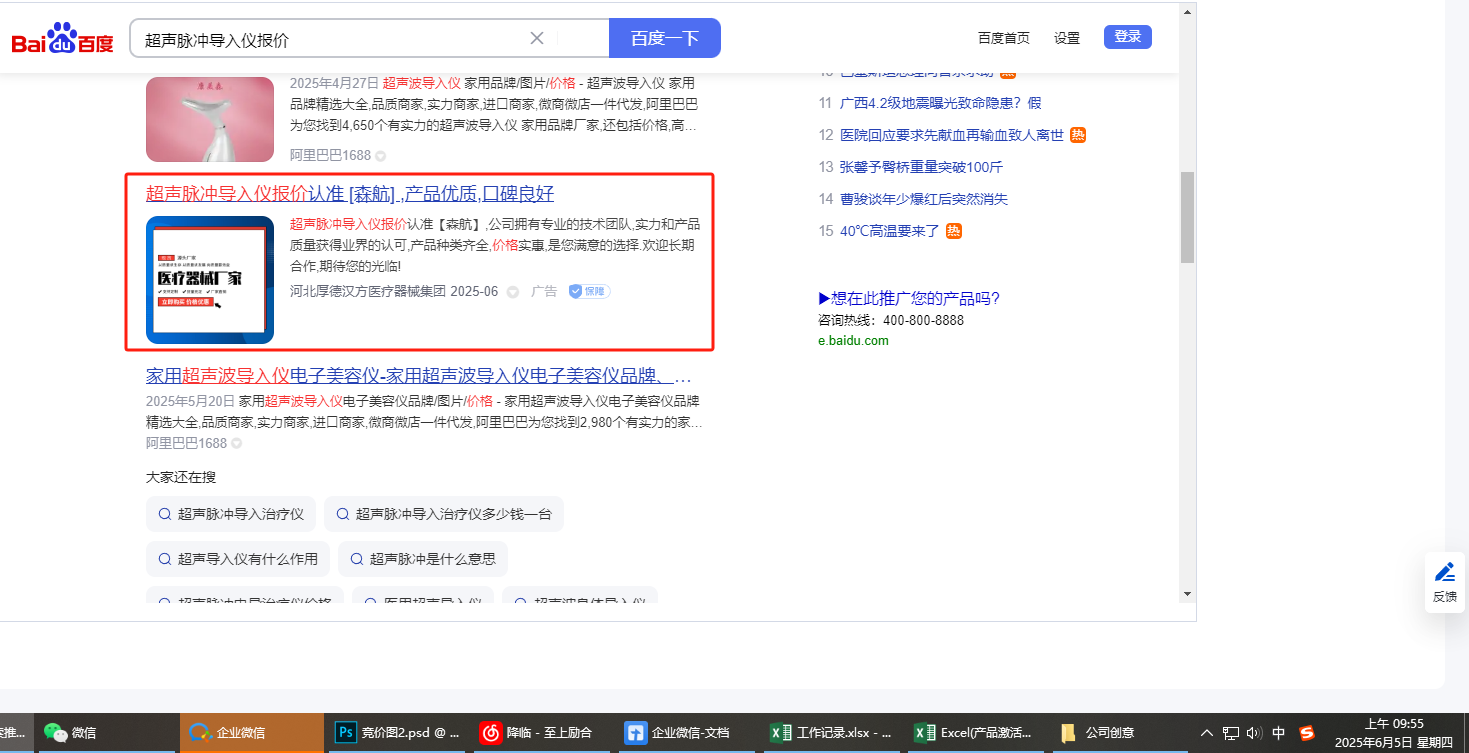Screen dimensions: 1469x753
Task: Expand dropdown arrow beside first 阿里巴巴1688 source
Action: point(380,156)
